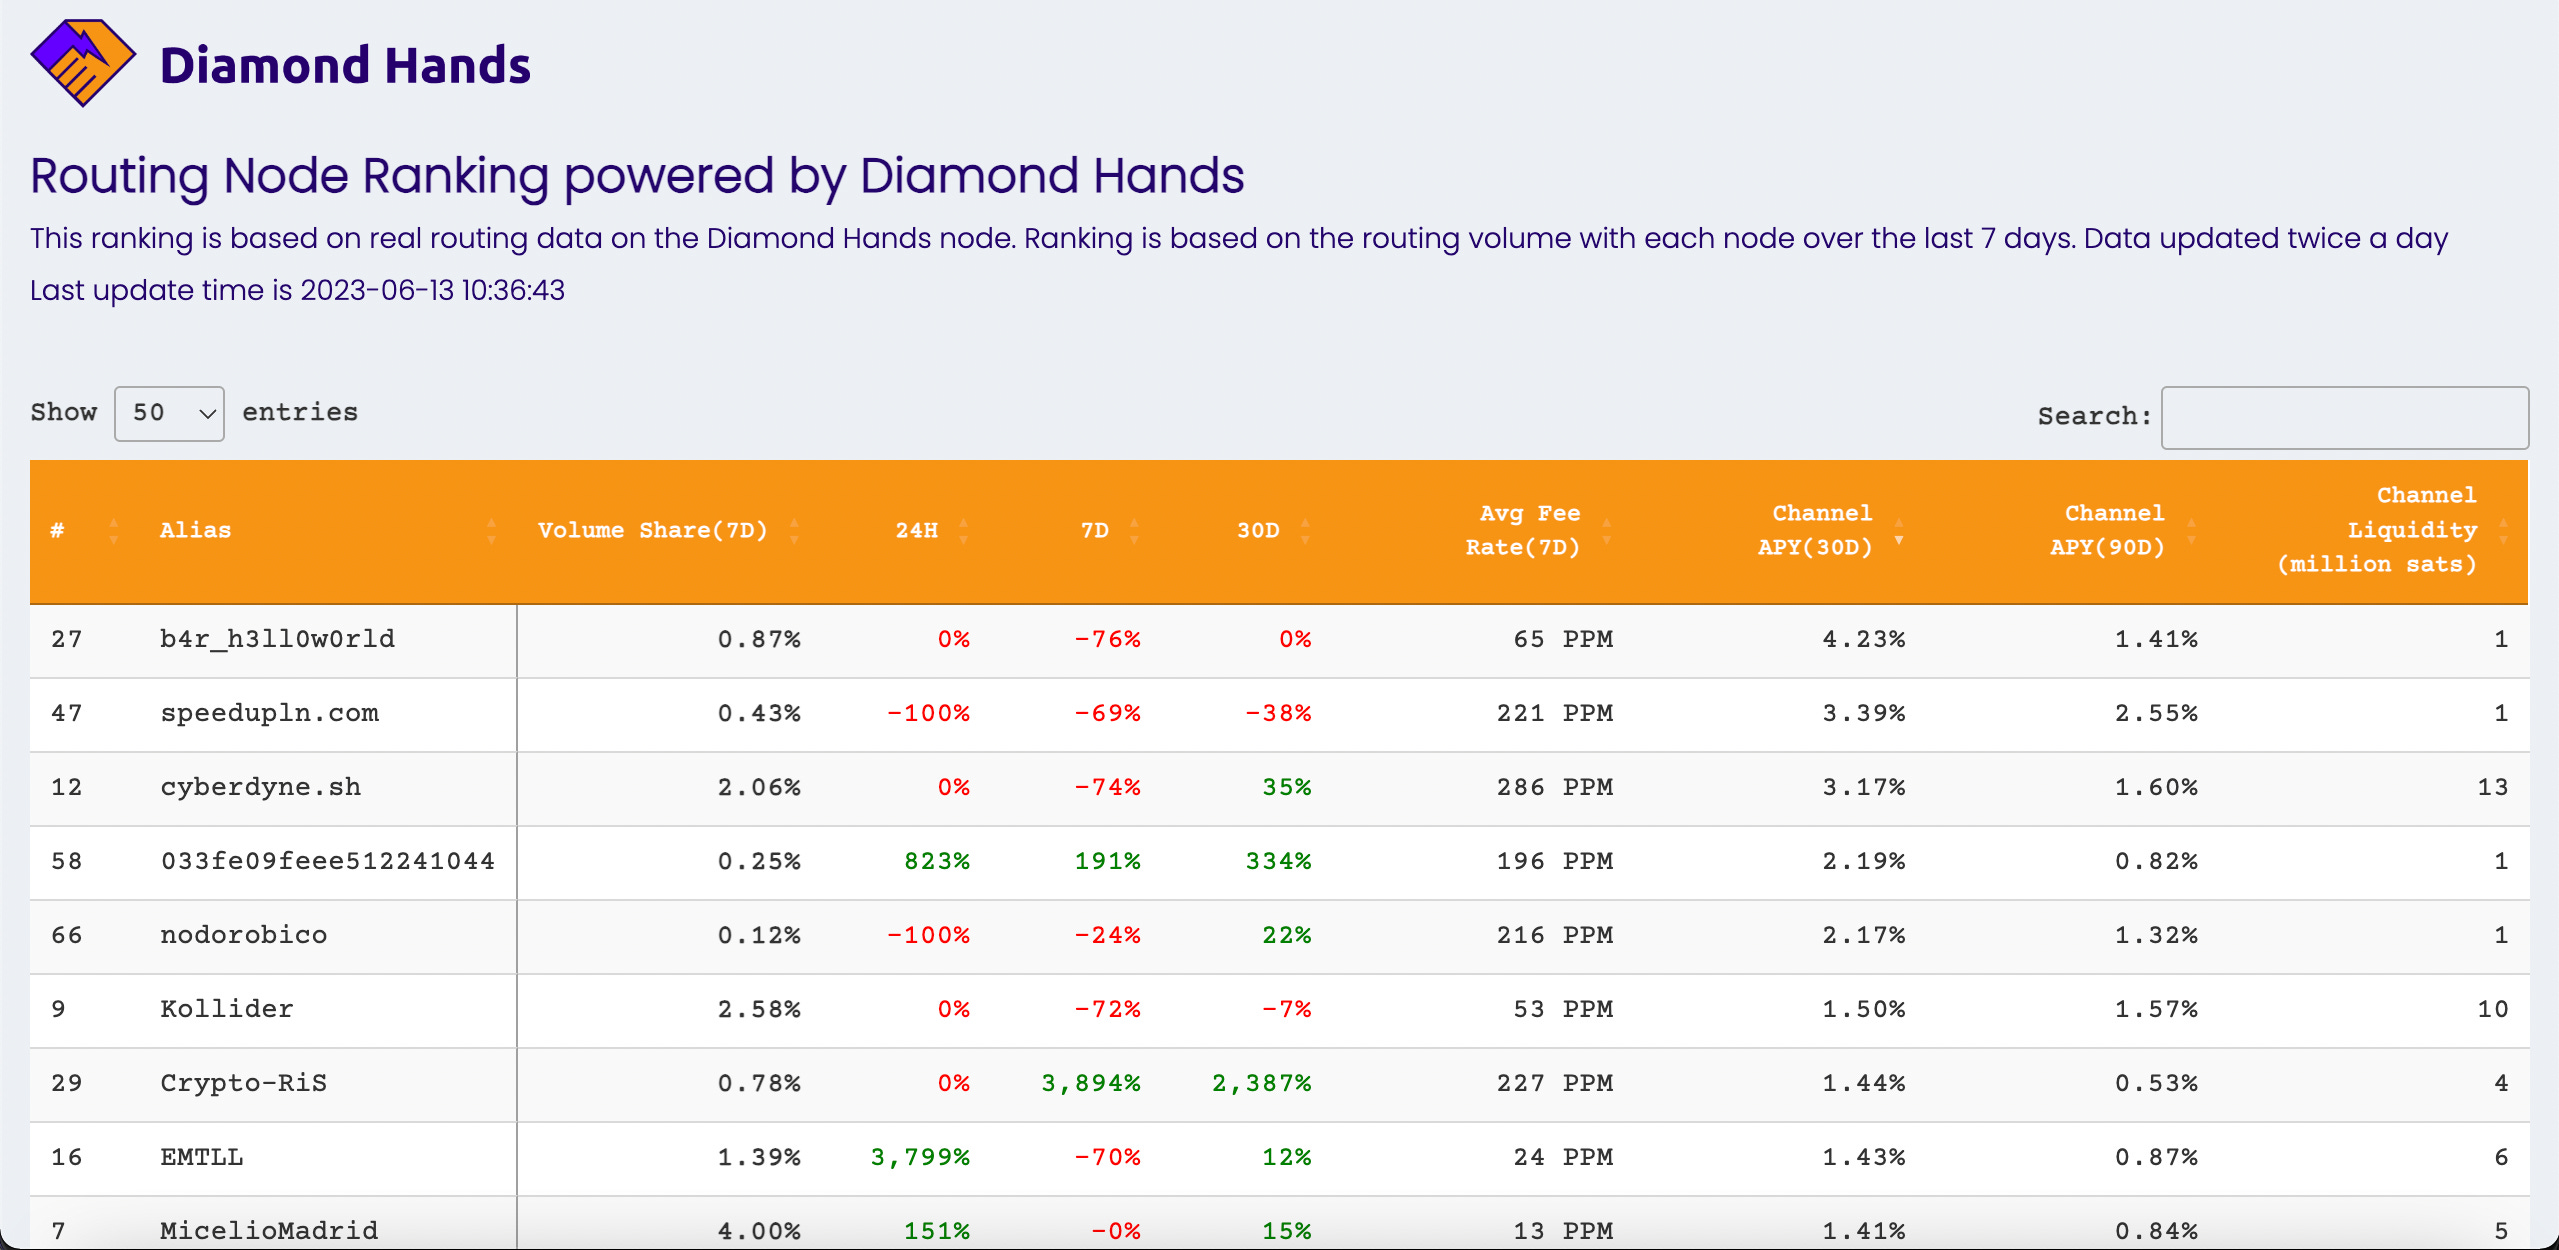Sort by Volume Share(7D) column header
This screenshot has height=1250, width=2559.
click(x=668, y=531)
